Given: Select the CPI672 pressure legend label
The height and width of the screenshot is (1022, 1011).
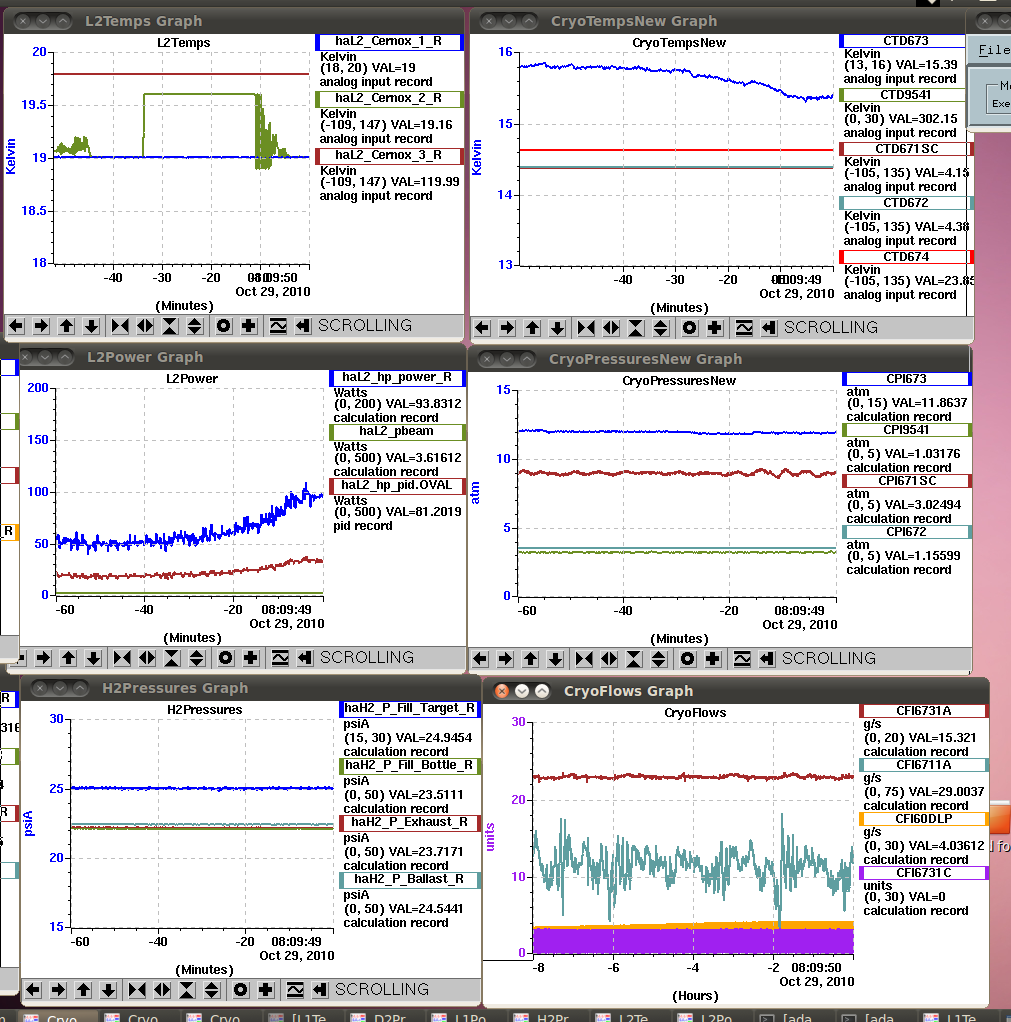Looking at the screenshot, I should point(906,533).
